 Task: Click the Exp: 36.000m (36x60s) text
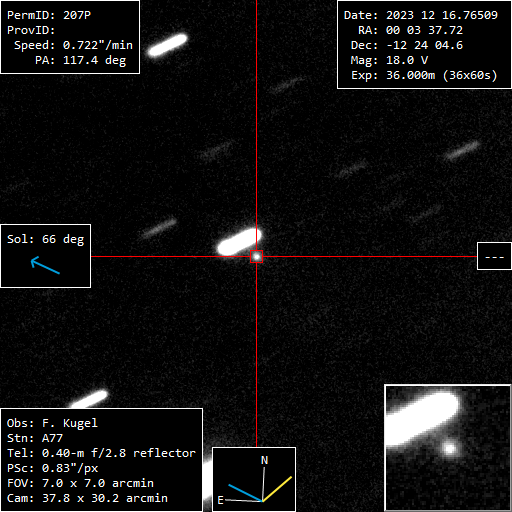424,75
